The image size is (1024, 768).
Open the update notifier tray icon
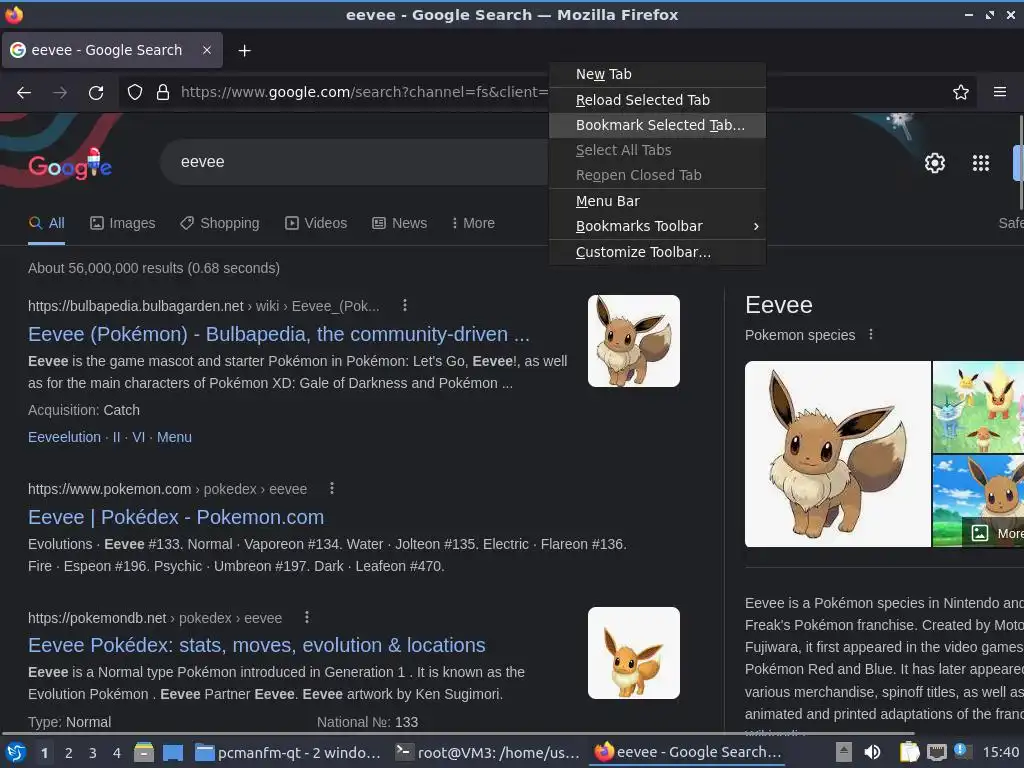tap(963, 752)
